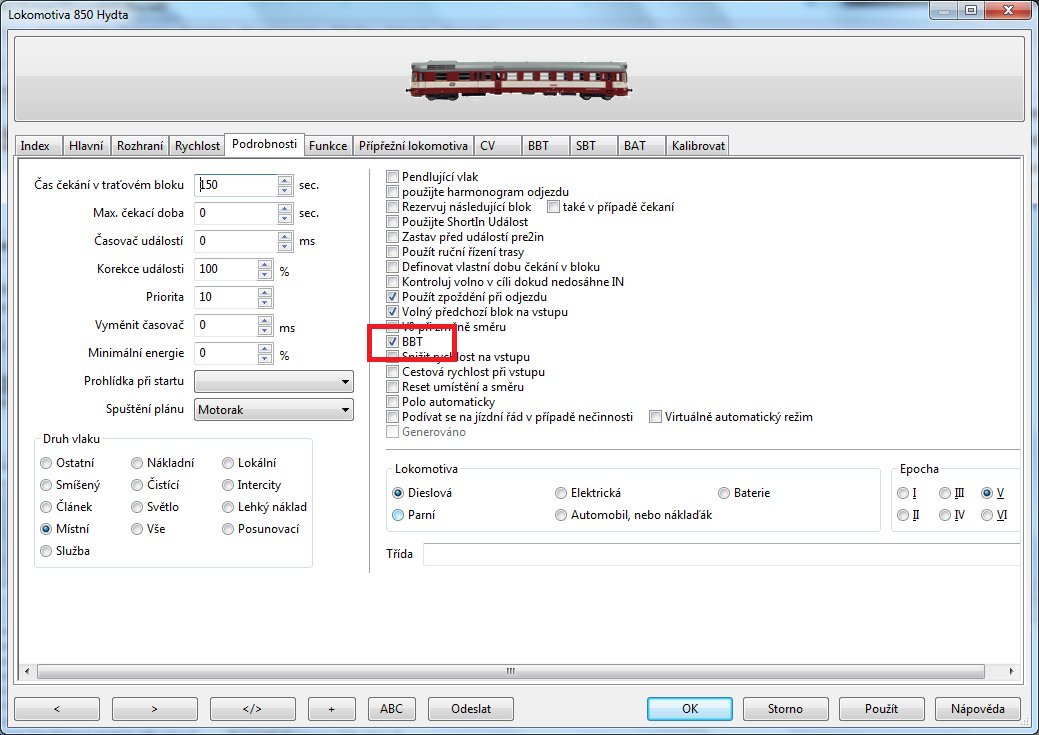Click the next locomotive '>' button
1039x735 pixels.
coord(154,708)
